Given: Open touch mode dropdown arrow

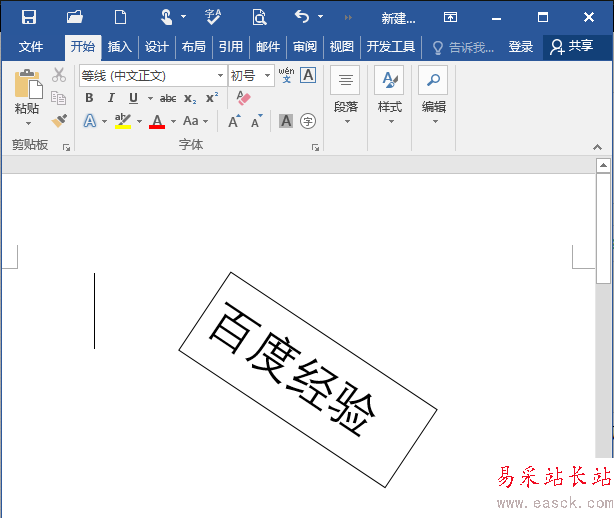Looking at the screenshot, I should (x=183, y=17).
